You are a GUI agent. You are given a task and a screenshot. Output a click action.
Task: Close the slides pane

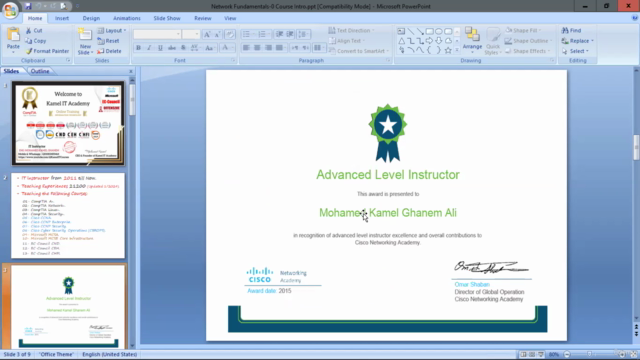tap(131, 71)
